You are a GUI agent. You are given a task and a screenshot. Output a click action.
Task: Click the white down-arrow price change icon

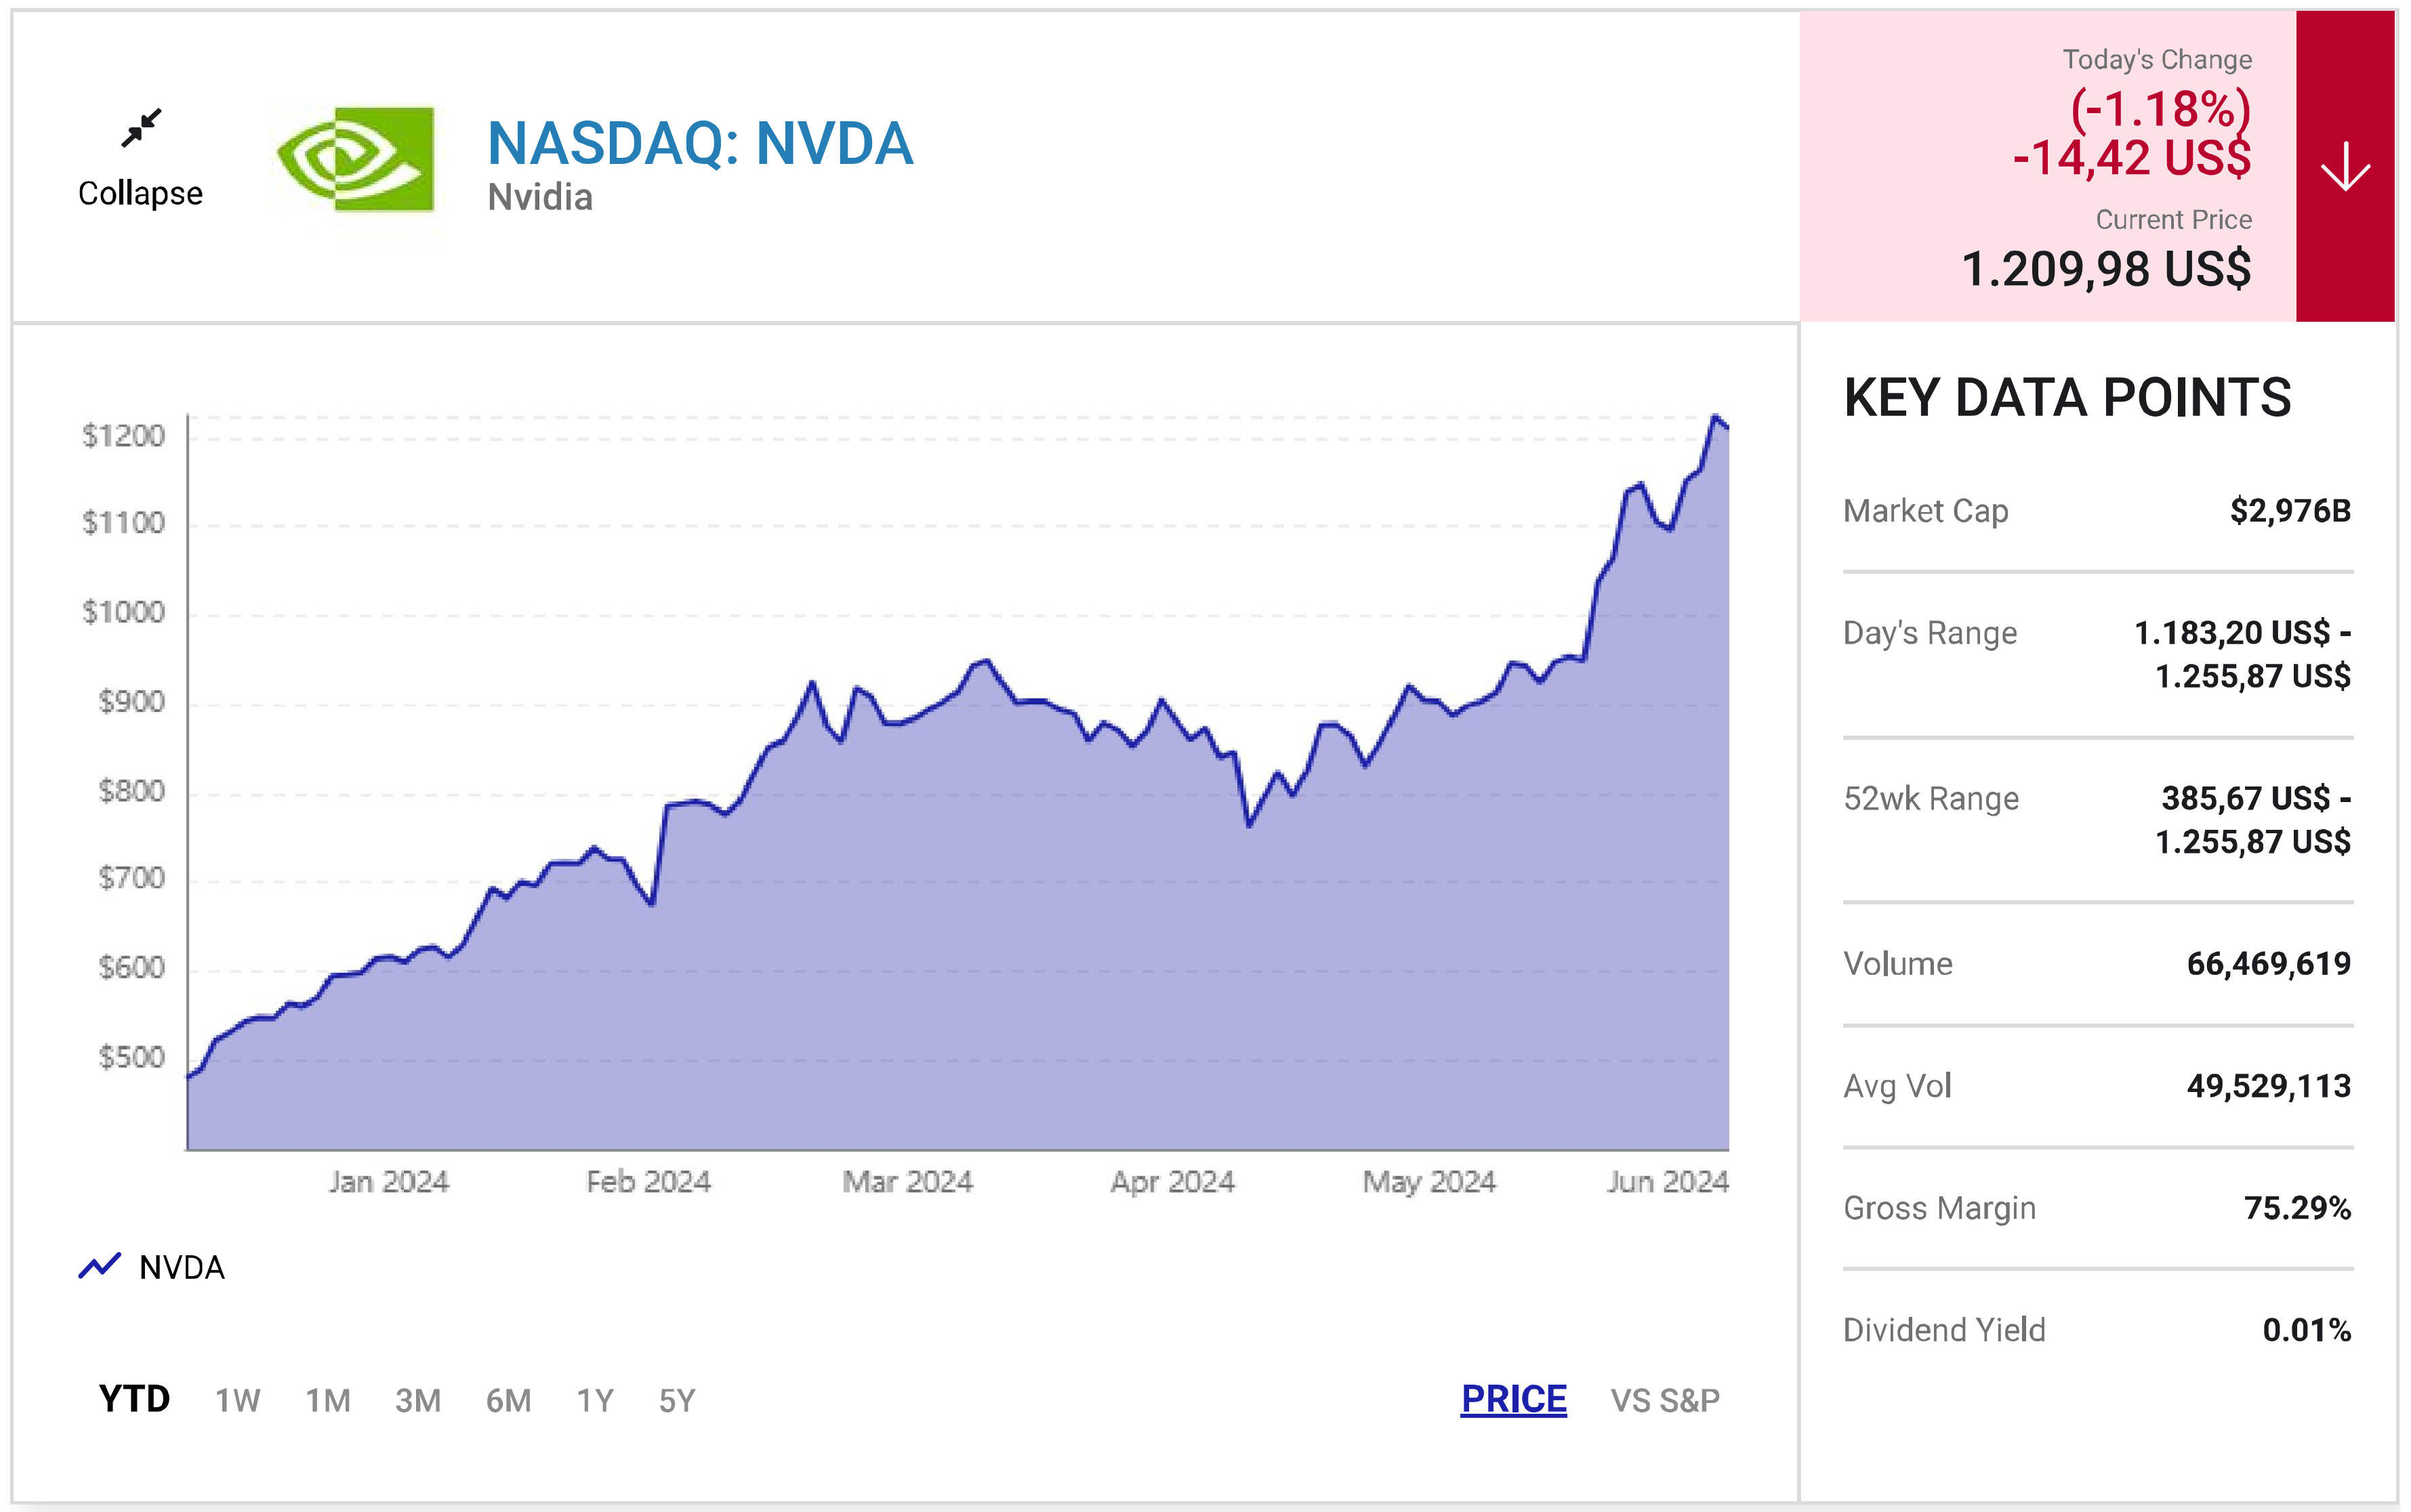2344,166
